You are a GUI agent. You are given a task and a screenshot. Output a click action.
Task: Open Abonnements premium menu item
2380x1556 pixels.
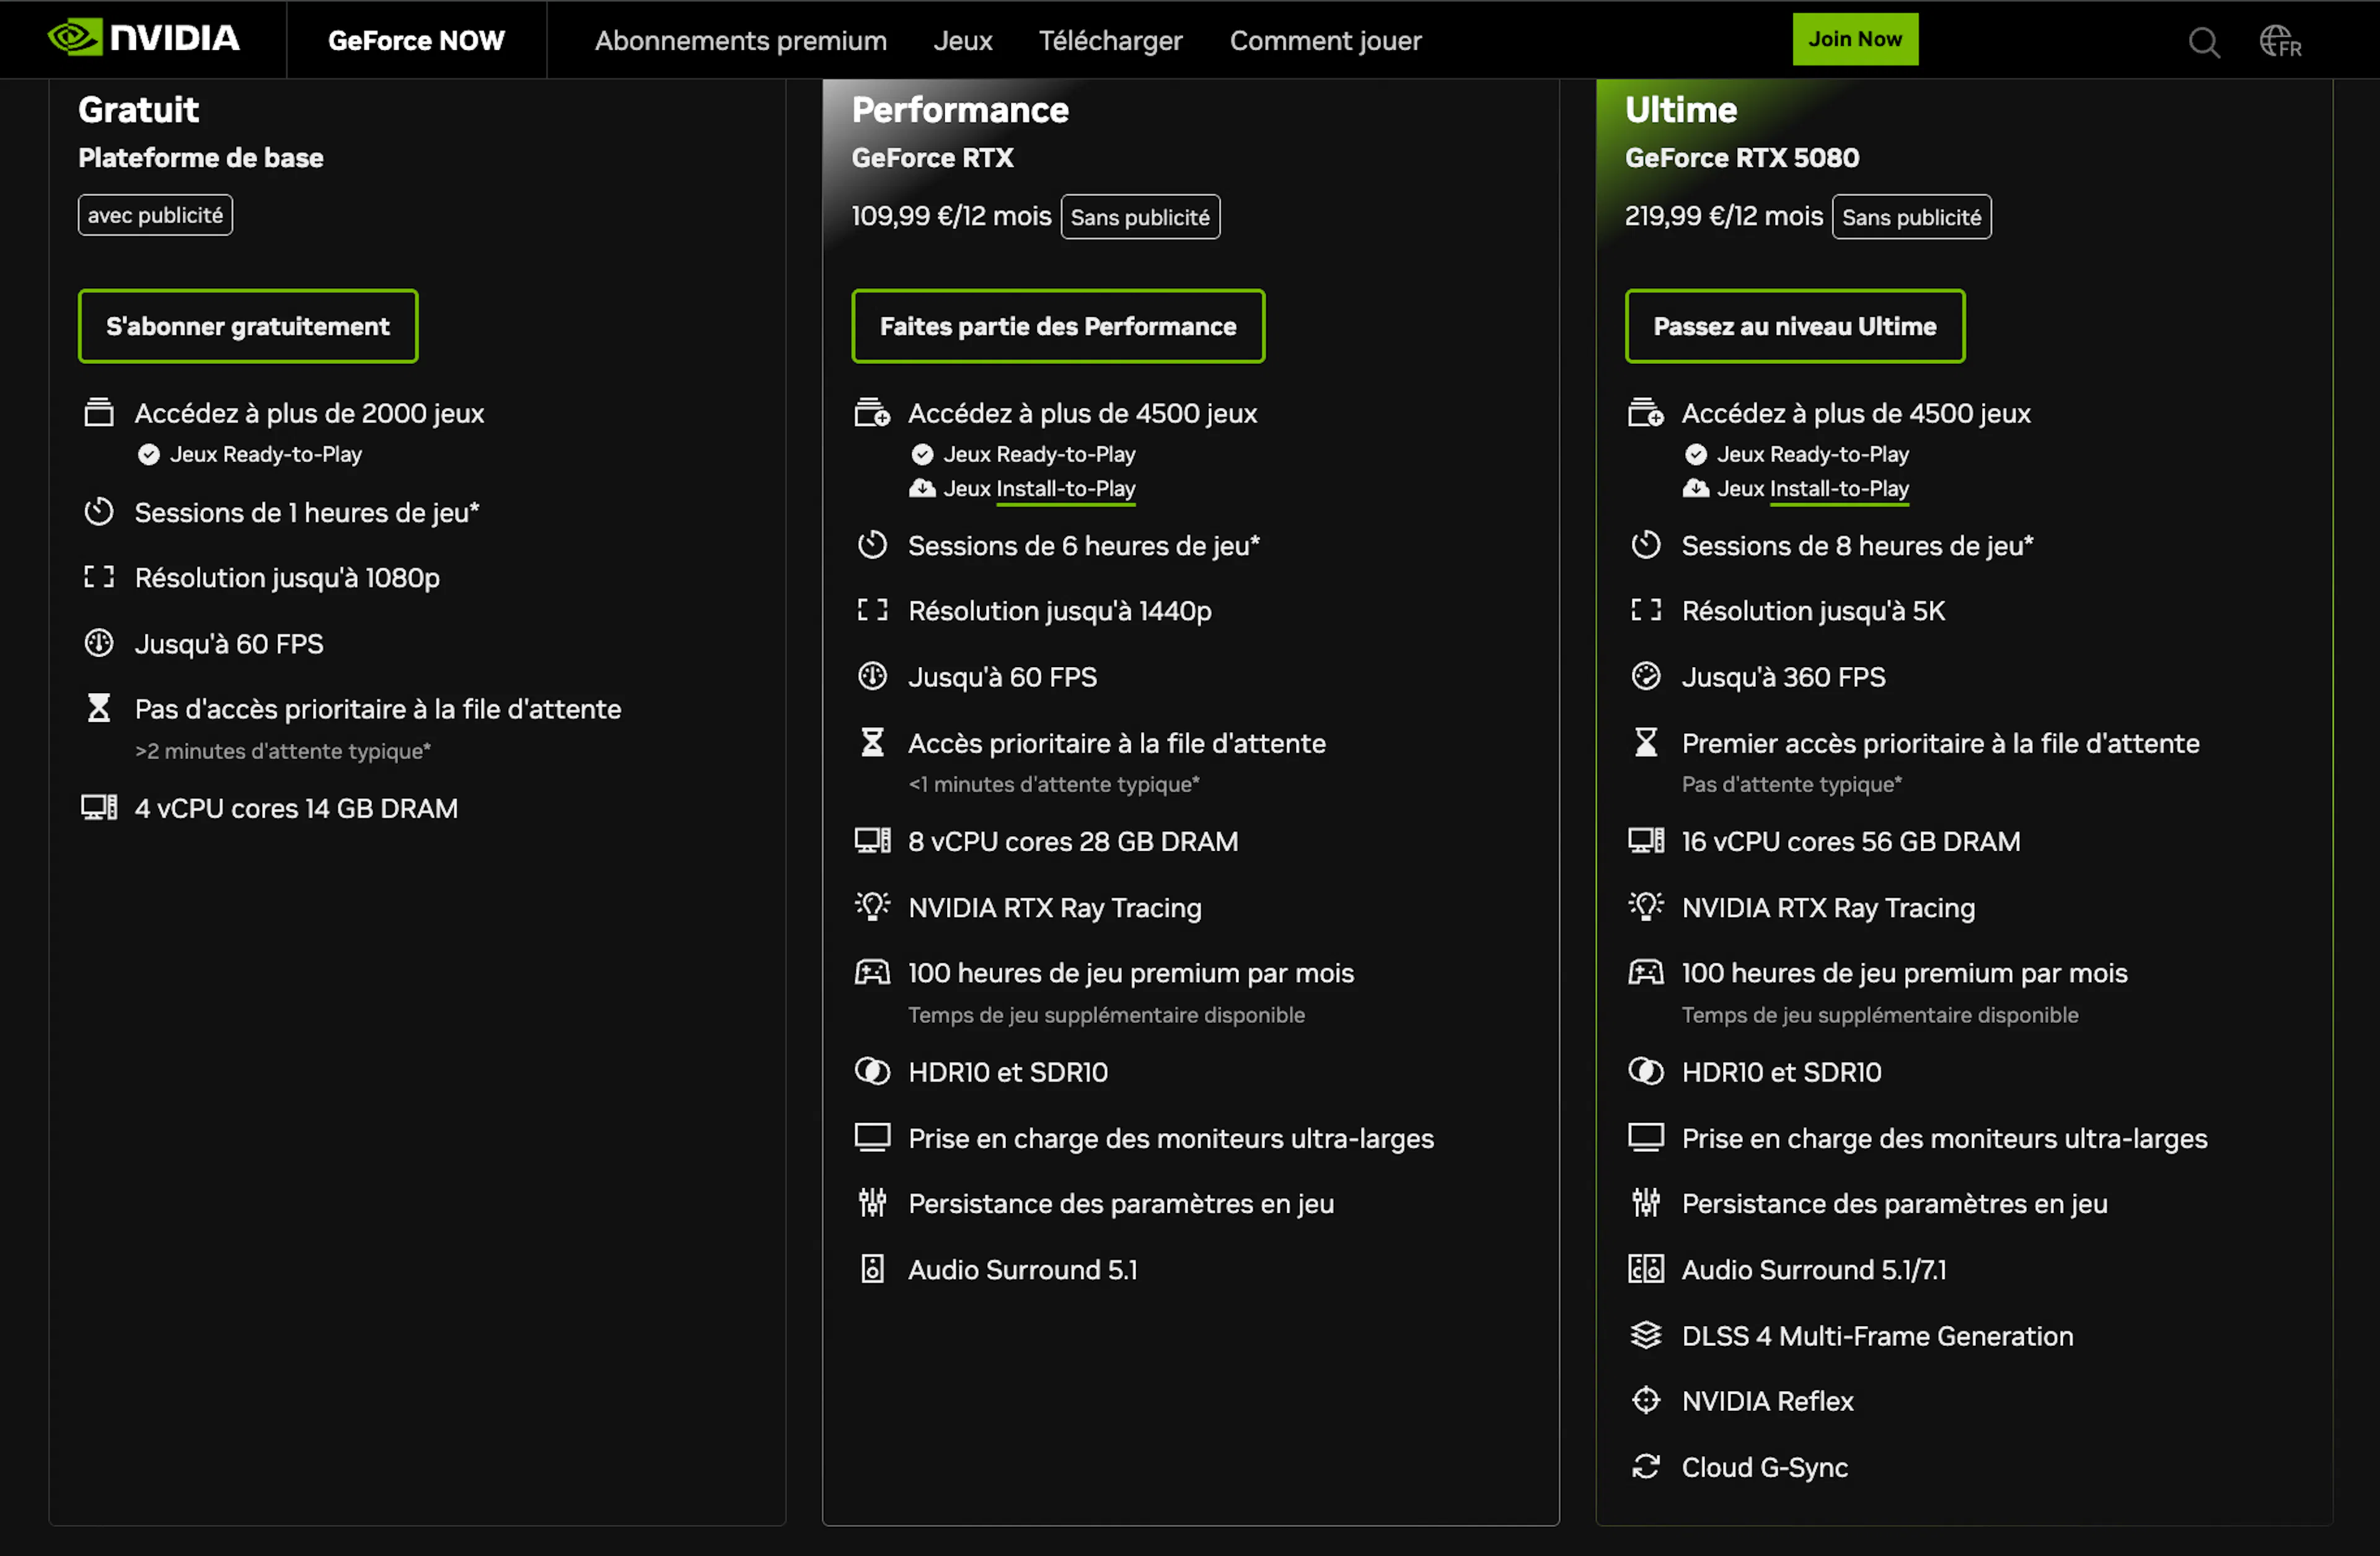click(741, 40)
